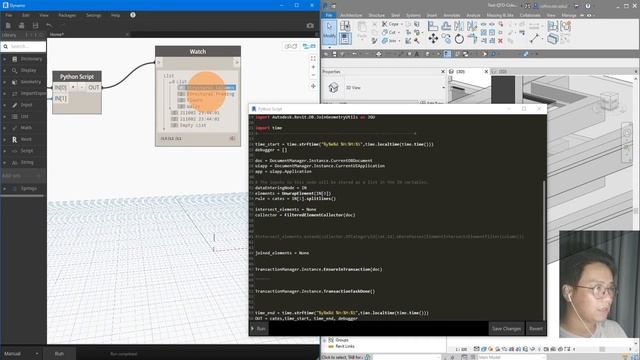The image size is (640, 360).
Task: Click the Move tool in Revit ribbon
Action: point(433,38)
